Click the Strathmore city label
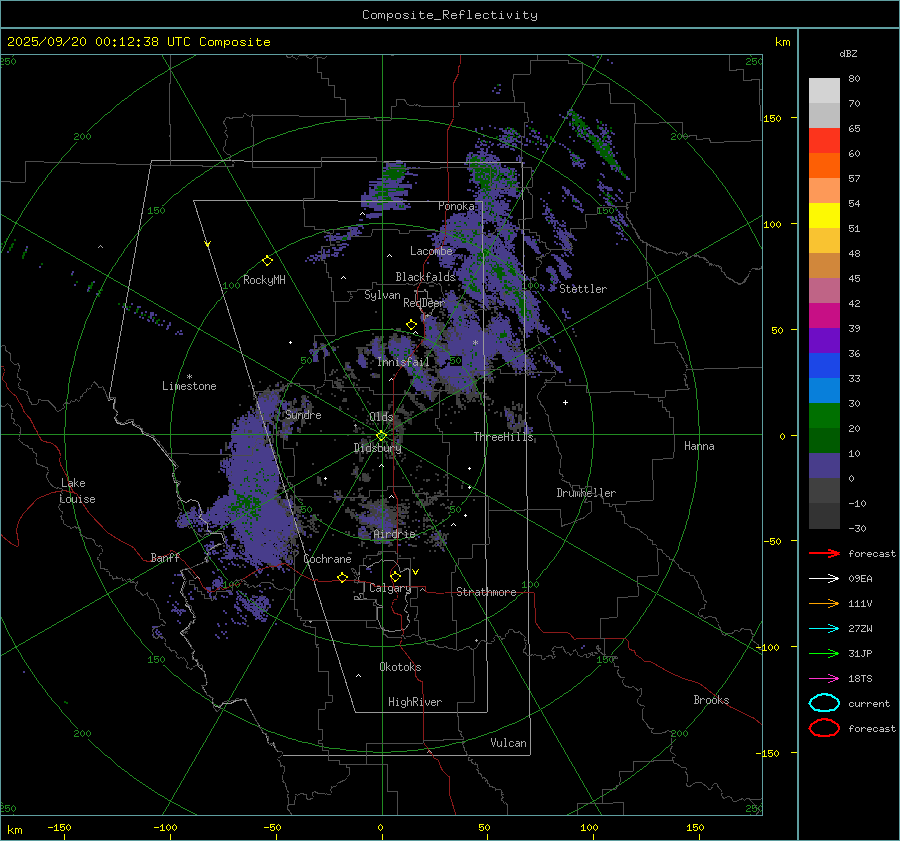 click(486, 592)
